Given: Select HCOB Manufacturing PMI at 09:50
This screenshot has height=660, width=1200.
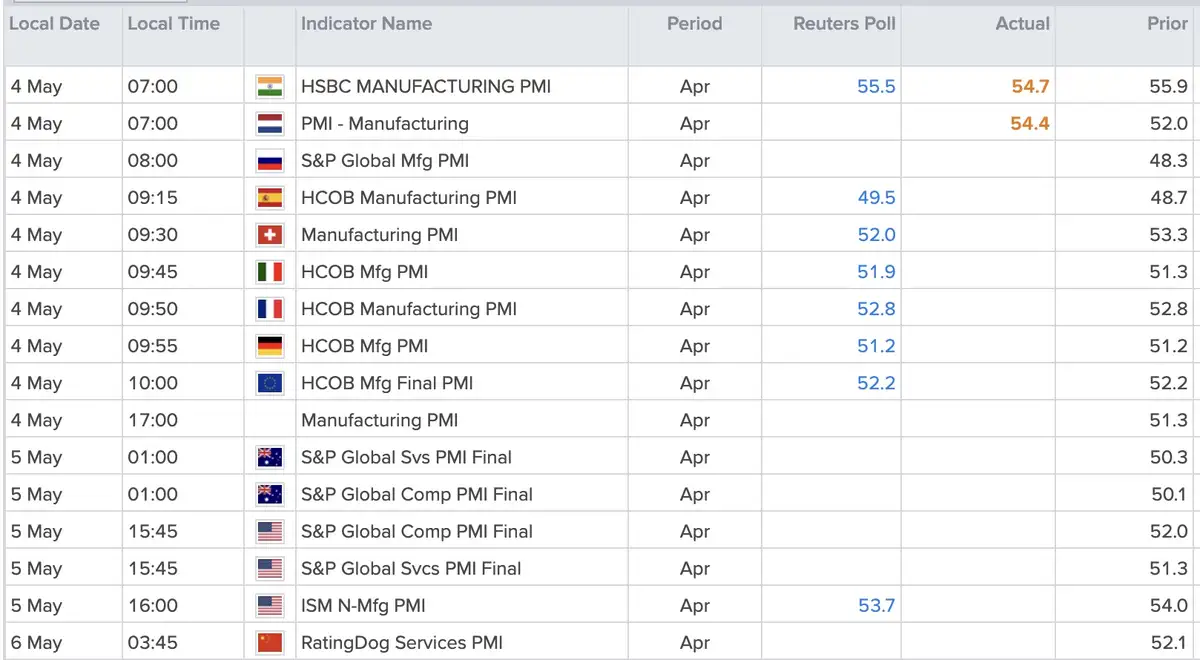Looking at the screenshot, I should pyautogui.click(x=409, y=309).
